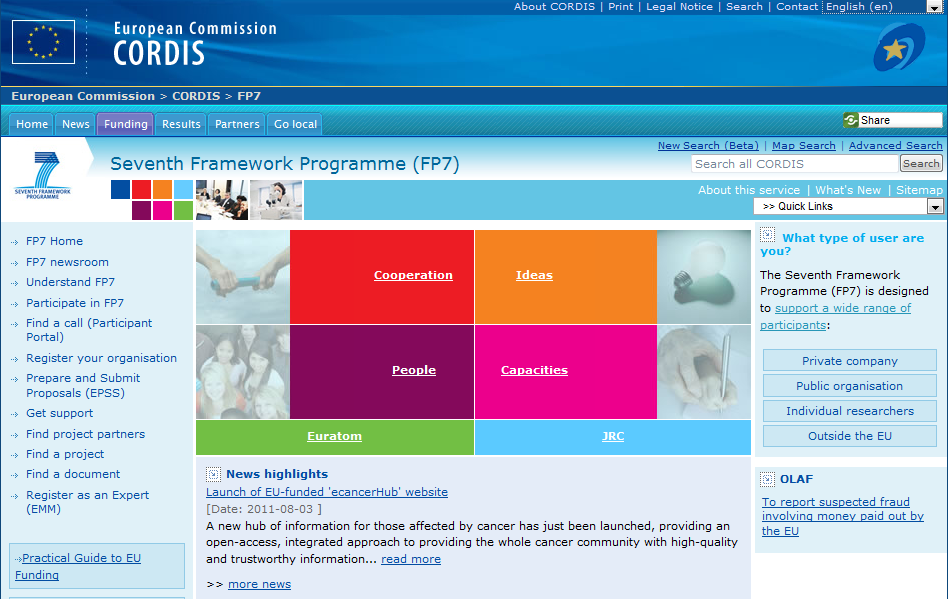Screen dimensions: 948x599
Task: Open the Home tab
Action: (x=31, y=124)
